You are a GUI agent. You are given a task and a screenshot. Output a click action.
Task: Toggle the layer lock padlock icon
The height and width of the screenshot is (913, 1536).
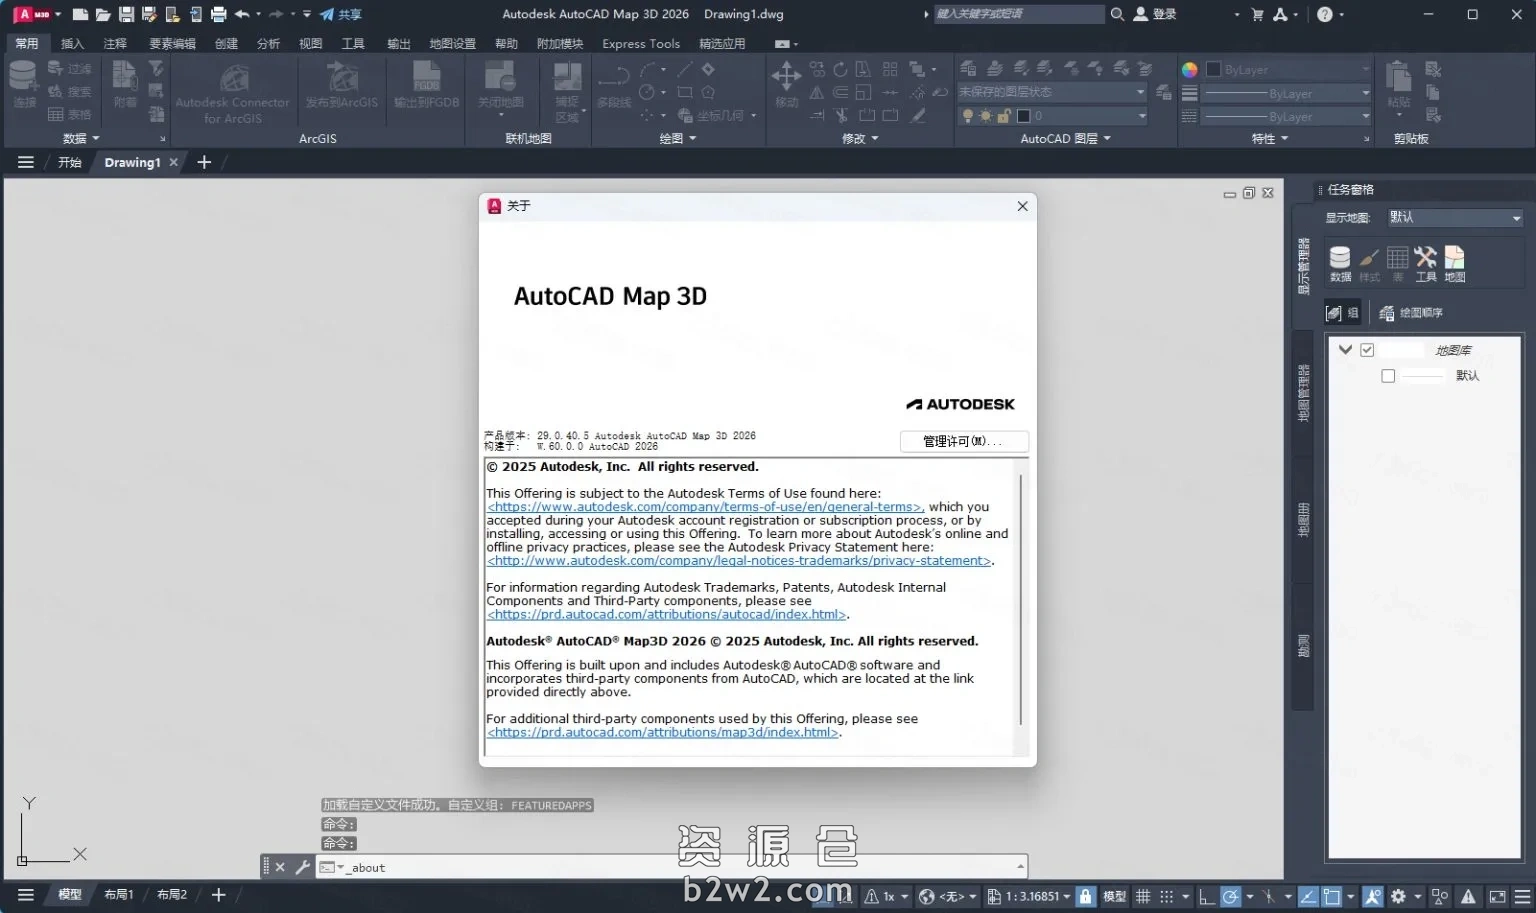coord(1003,116)
